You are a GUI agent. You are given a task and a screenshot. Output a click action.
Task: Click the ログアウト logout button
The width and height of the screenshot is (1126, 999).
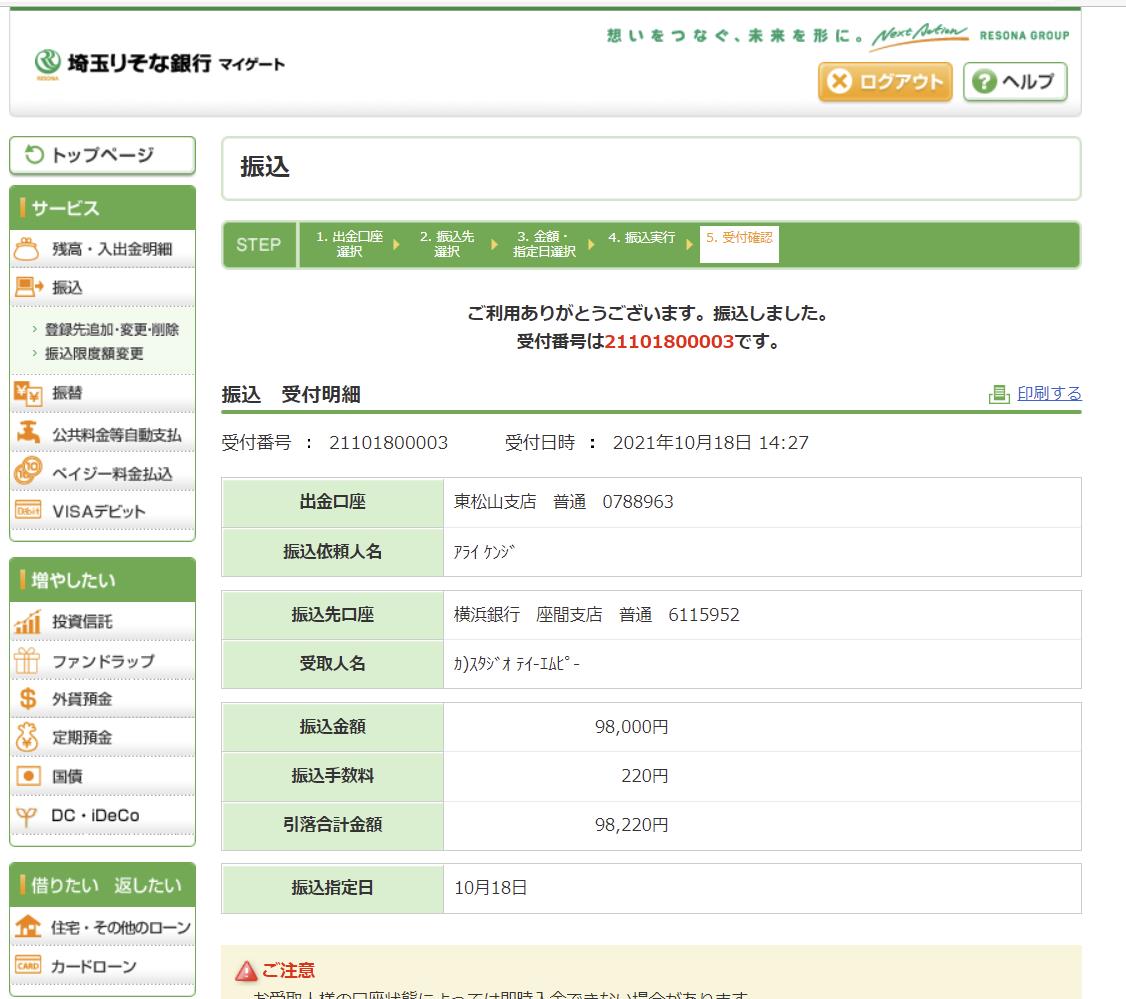click(885, 81)
